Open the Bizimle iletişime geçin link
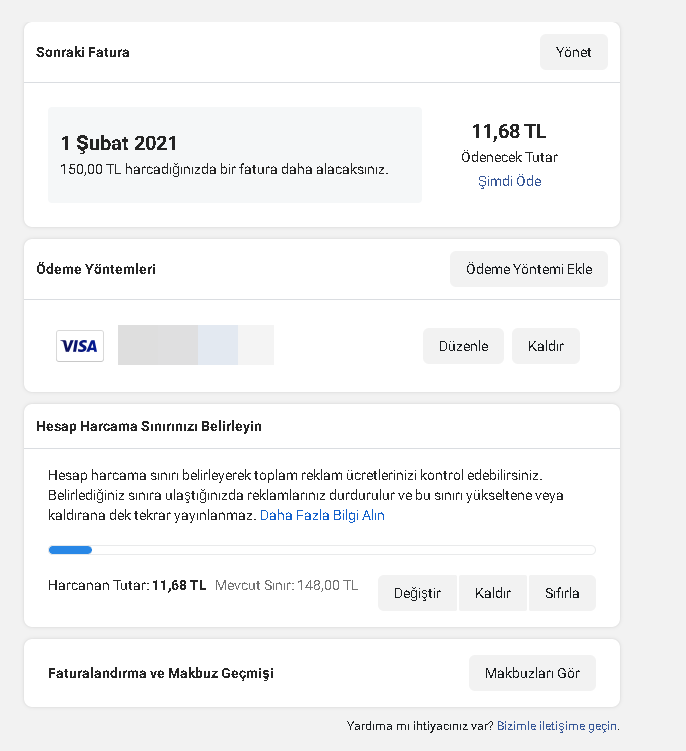 click(557, 726)
